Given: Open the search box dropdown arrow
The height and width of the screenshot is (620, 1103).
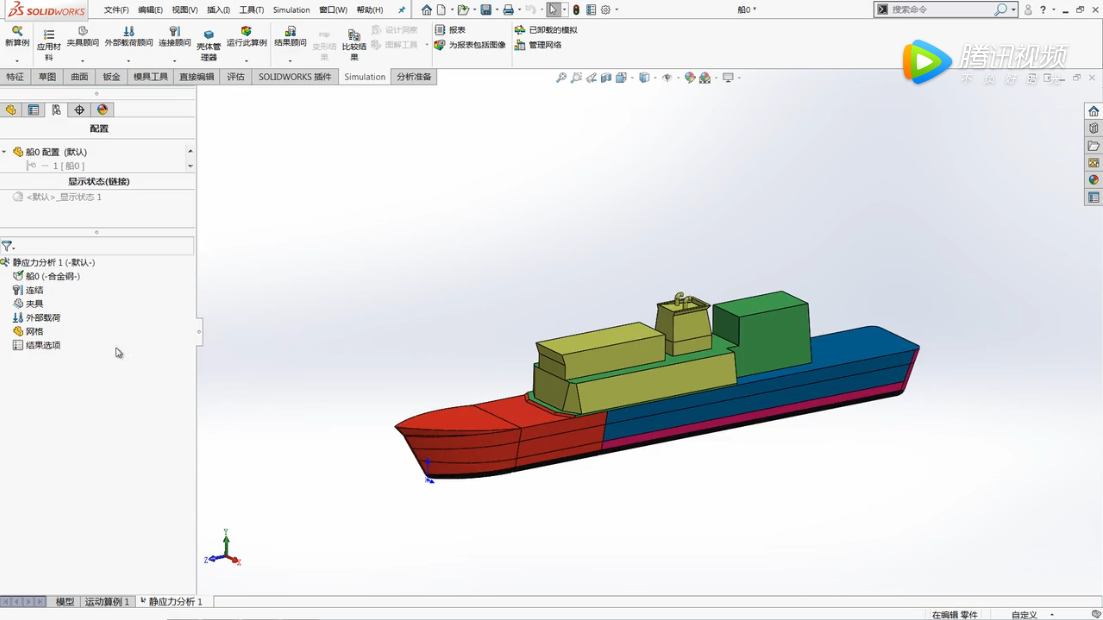Looking at the screenshot, I should [1014, 10].
